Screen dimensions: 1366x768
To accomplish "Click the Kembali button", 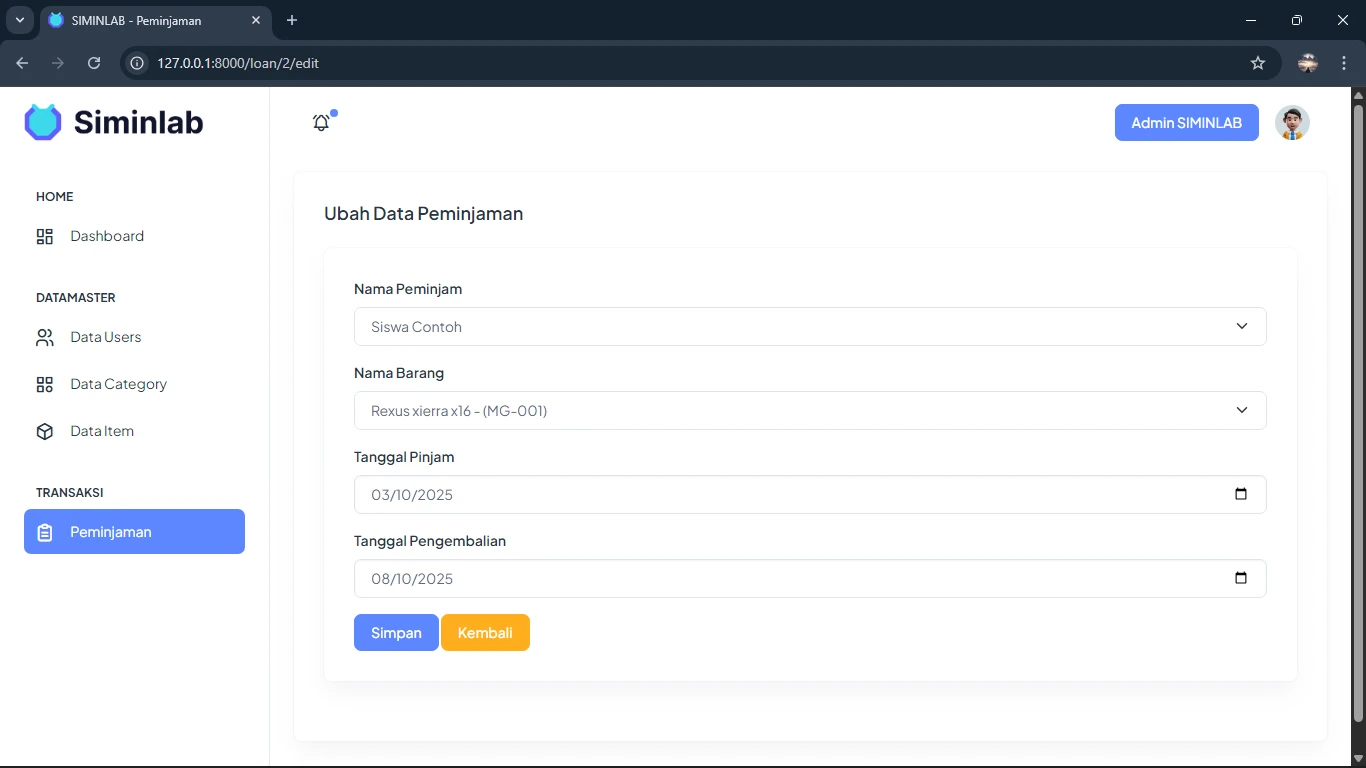I will [485, 633].
